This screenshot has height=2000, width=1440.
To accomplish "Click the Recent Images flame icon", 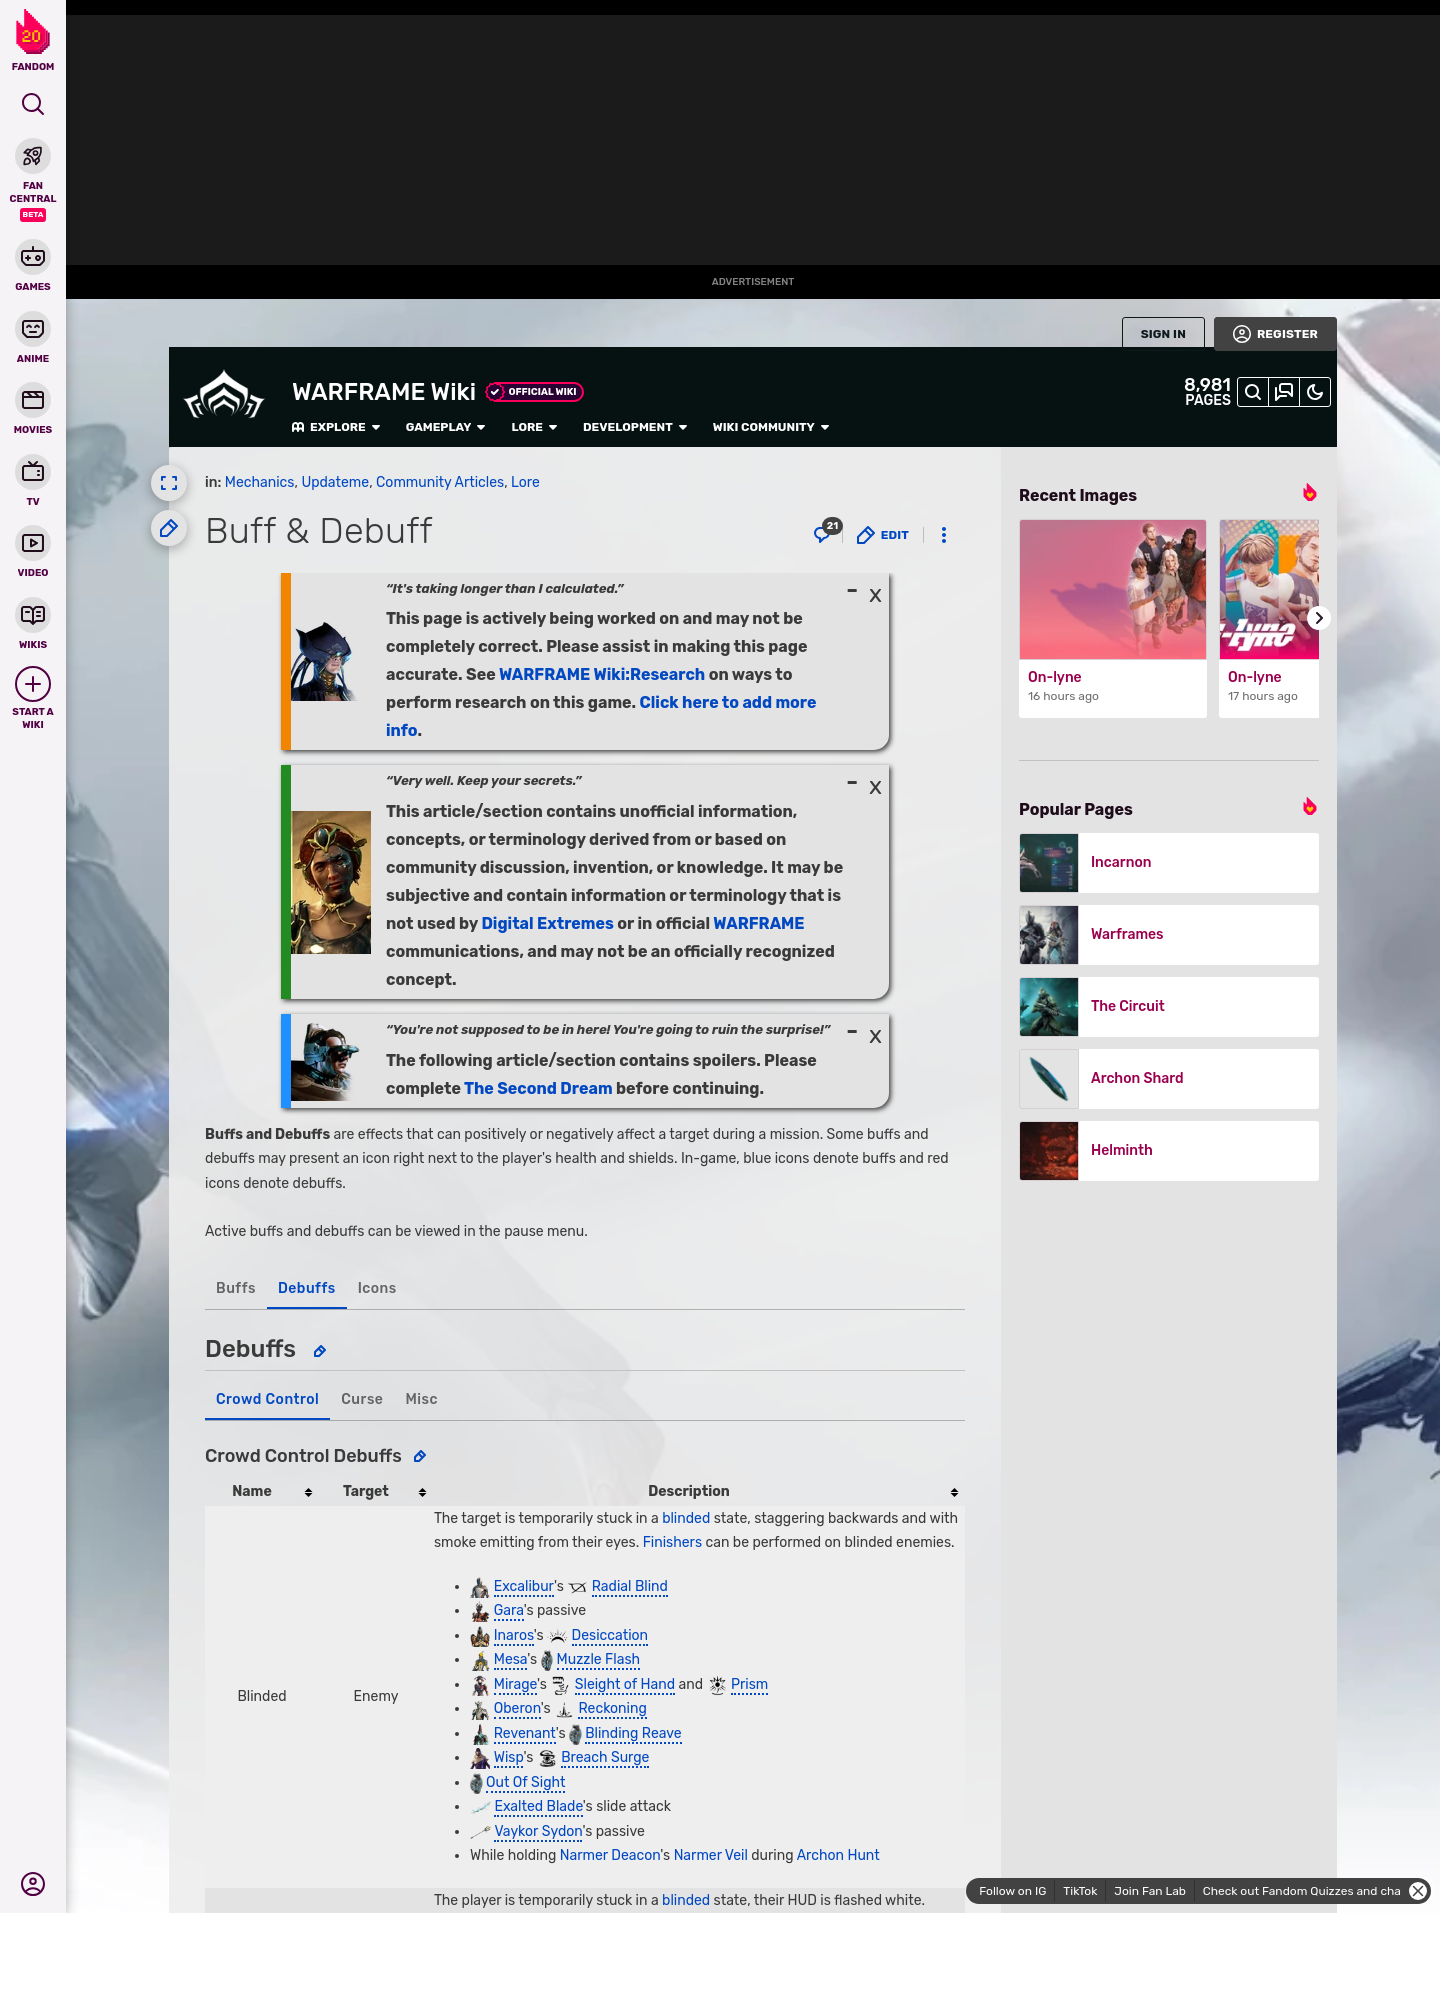I will coord(1309,493).
